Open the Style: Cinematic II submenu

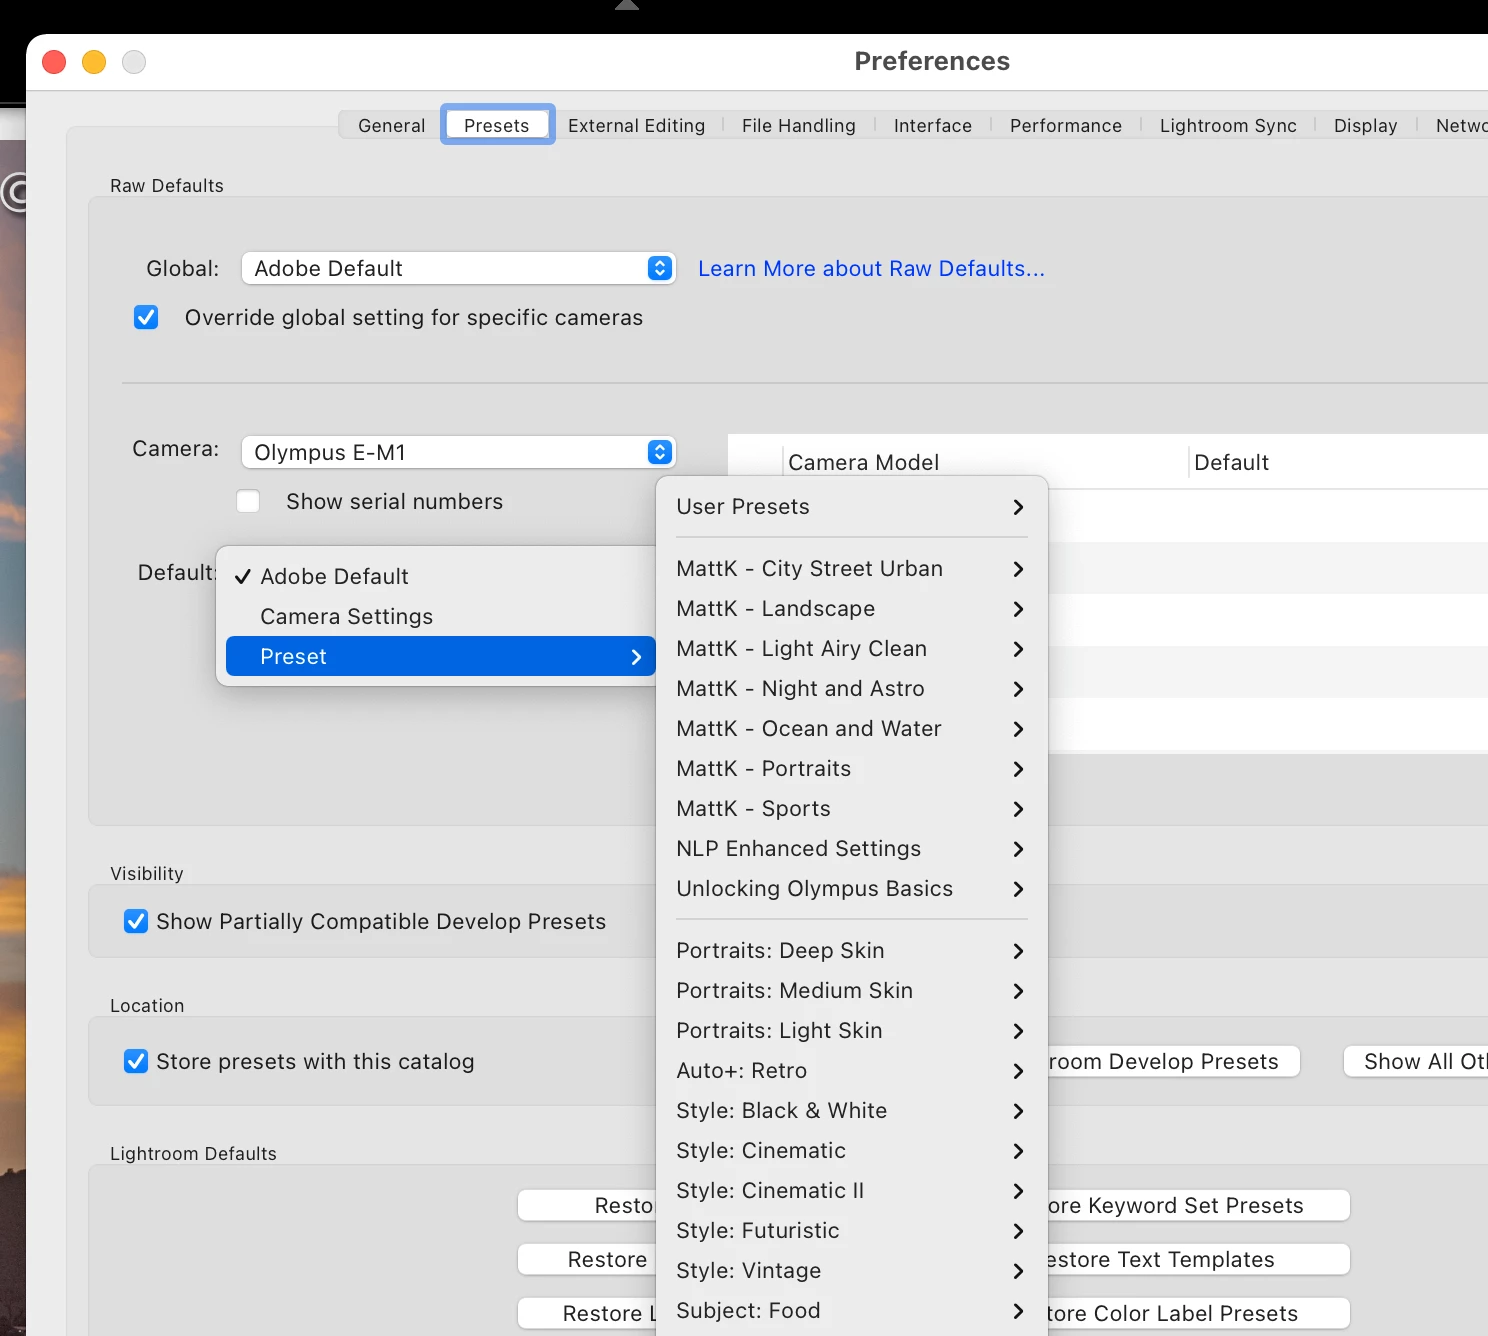[x=851, y=1190]
